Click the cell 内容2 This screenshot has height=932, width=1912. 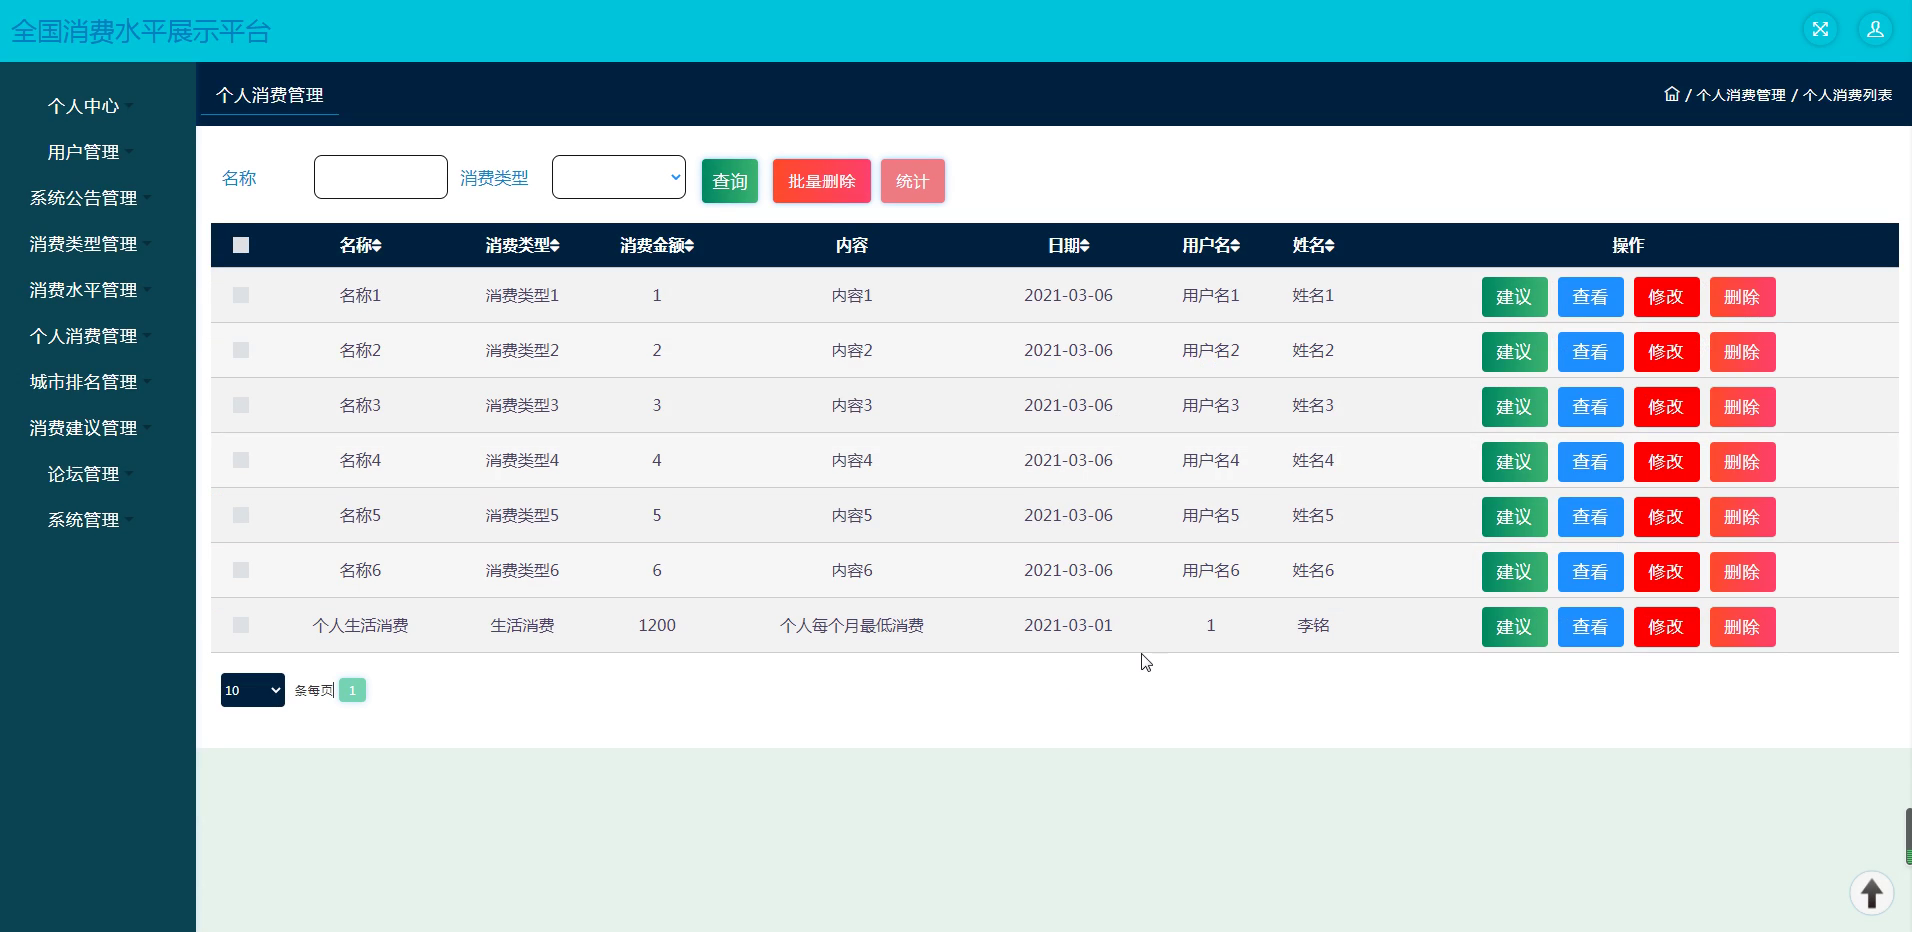(x=852, y=350)
